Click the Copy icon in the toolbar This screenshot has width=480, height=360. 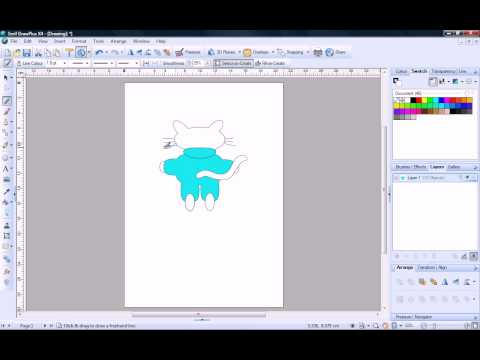[48, 52]
